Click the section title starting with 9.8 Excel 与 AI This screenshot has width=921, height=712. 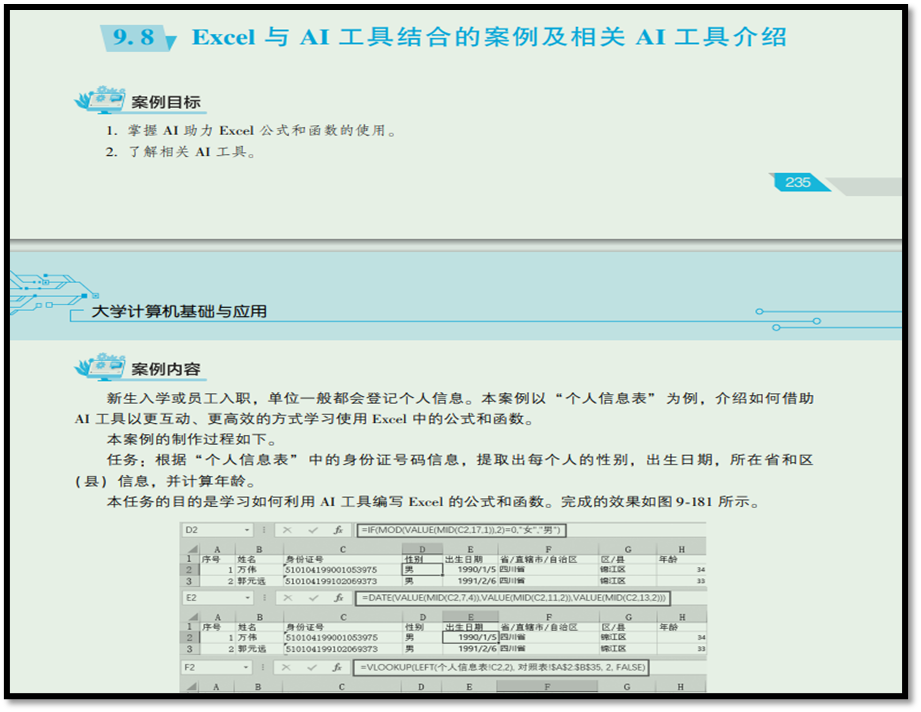pyautogui.click(x=443, y=37)
